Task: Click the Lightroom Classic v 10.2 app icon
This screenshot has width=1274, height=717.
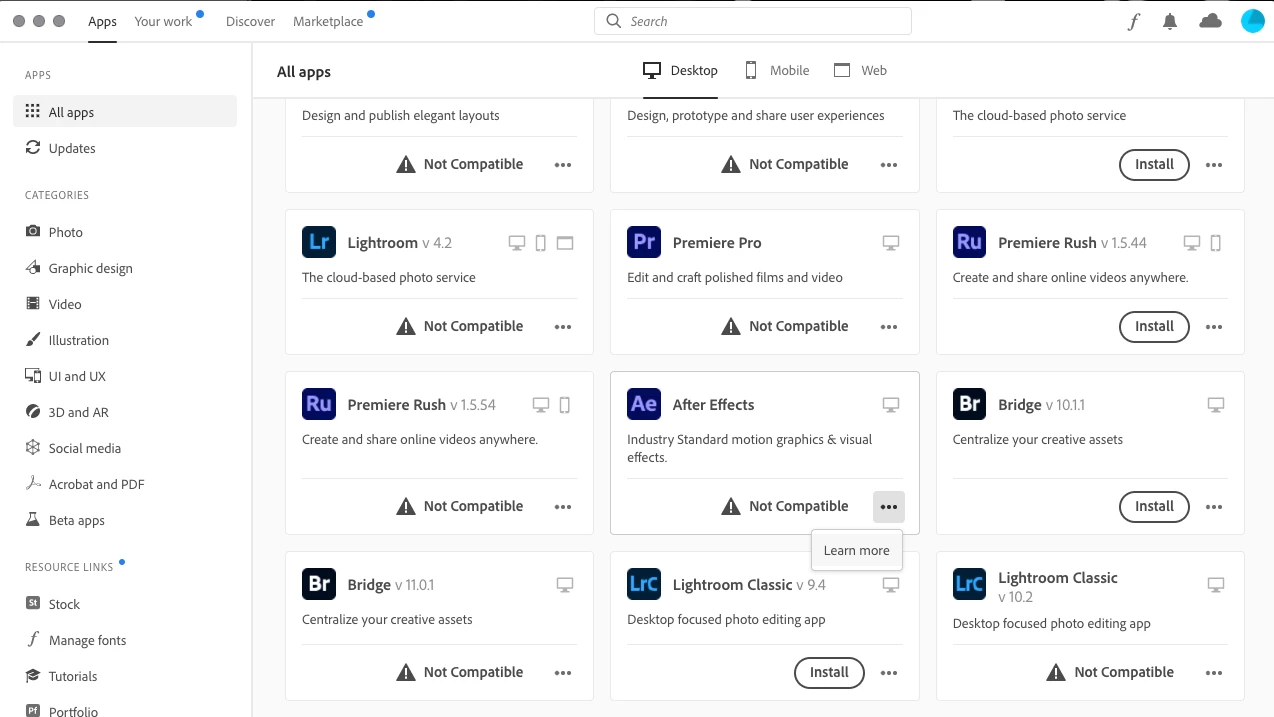Action: click(x=969, y=584)
